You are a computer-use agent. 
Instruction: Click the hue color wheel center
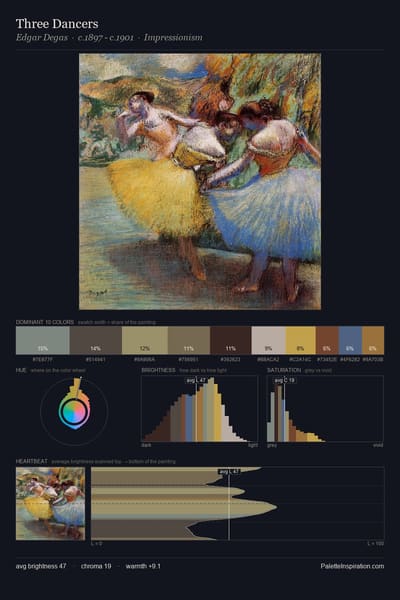coord(74,411)
